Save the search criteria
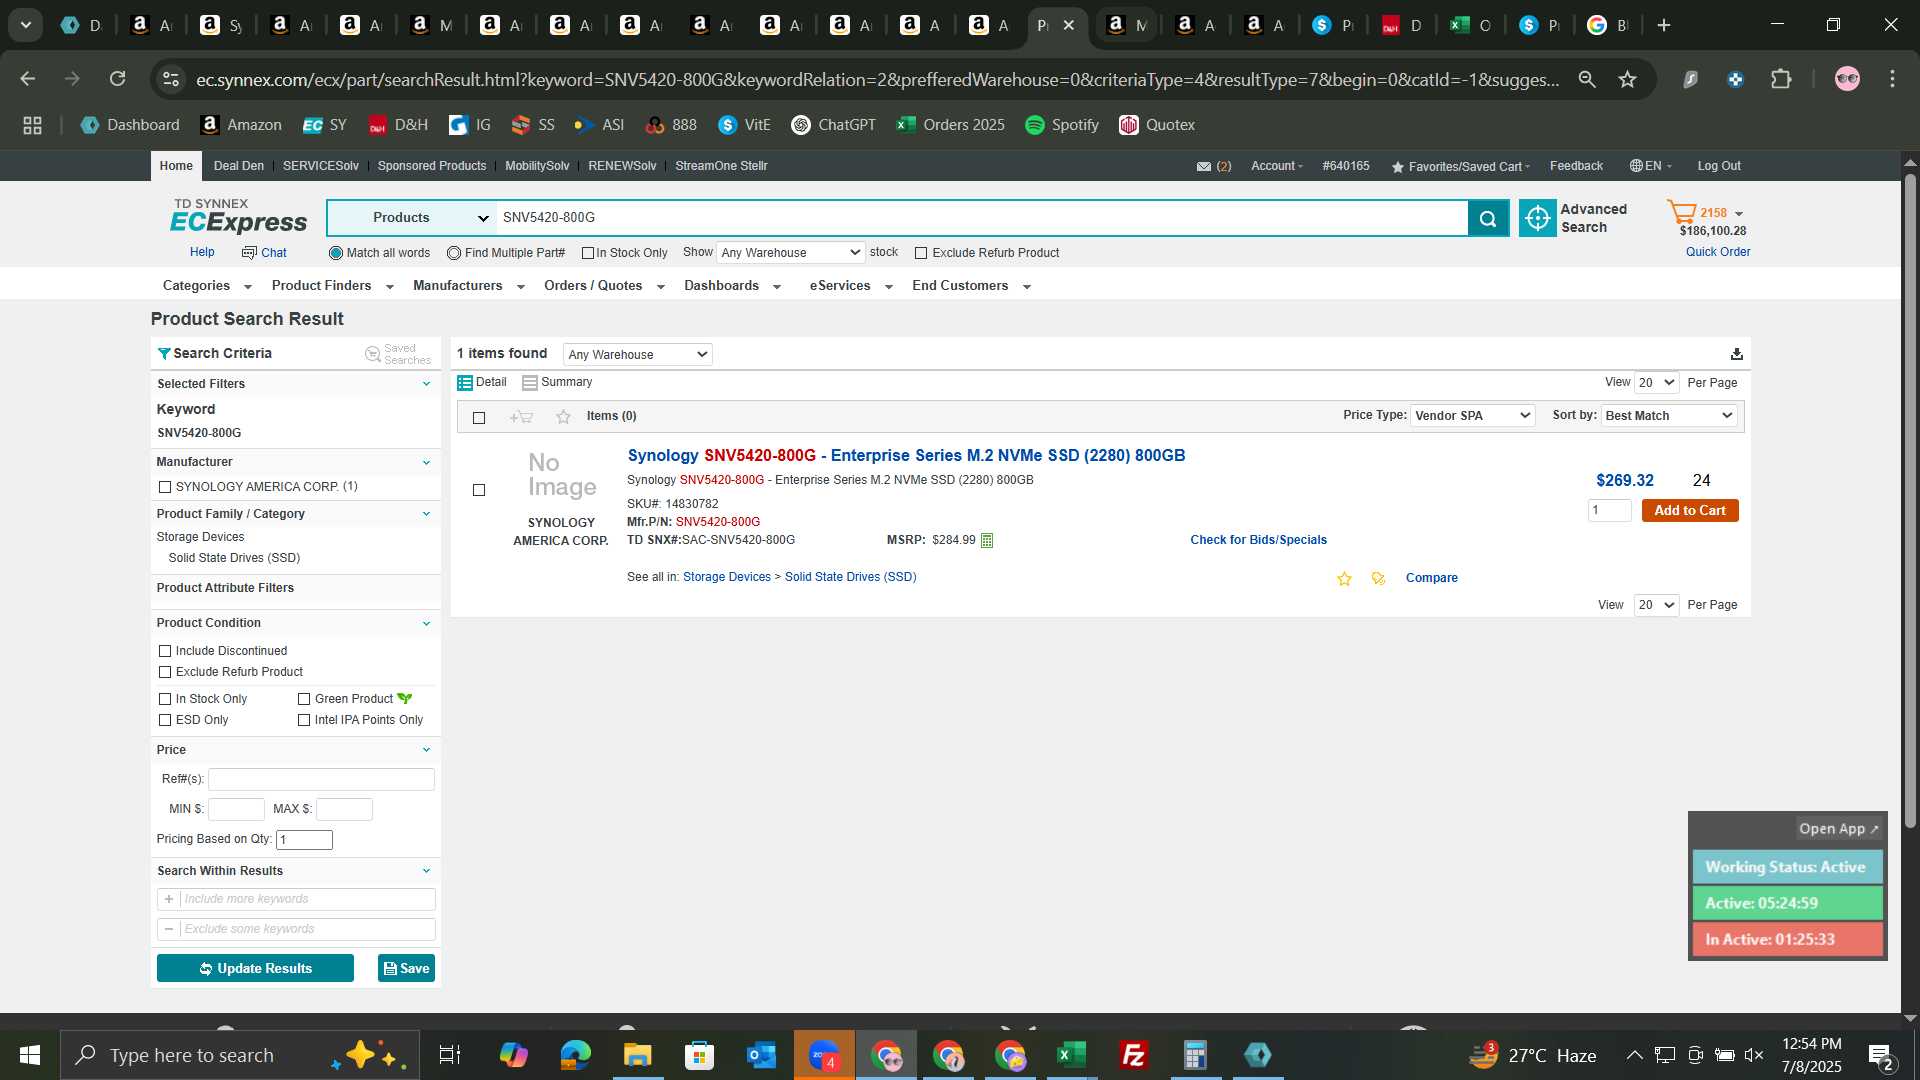The image size is (1920, 1080). (x=406, y=969)
